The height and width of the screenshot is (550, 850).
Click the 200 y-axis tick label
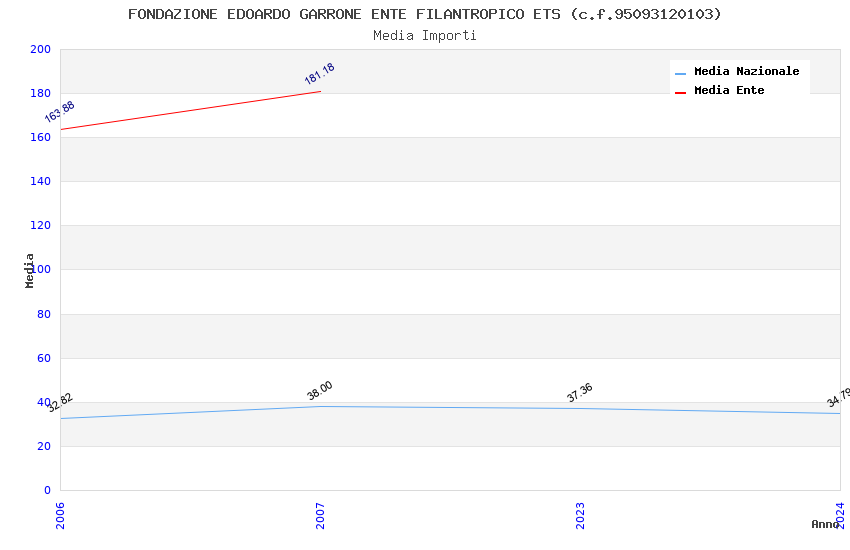click(40, 49)
